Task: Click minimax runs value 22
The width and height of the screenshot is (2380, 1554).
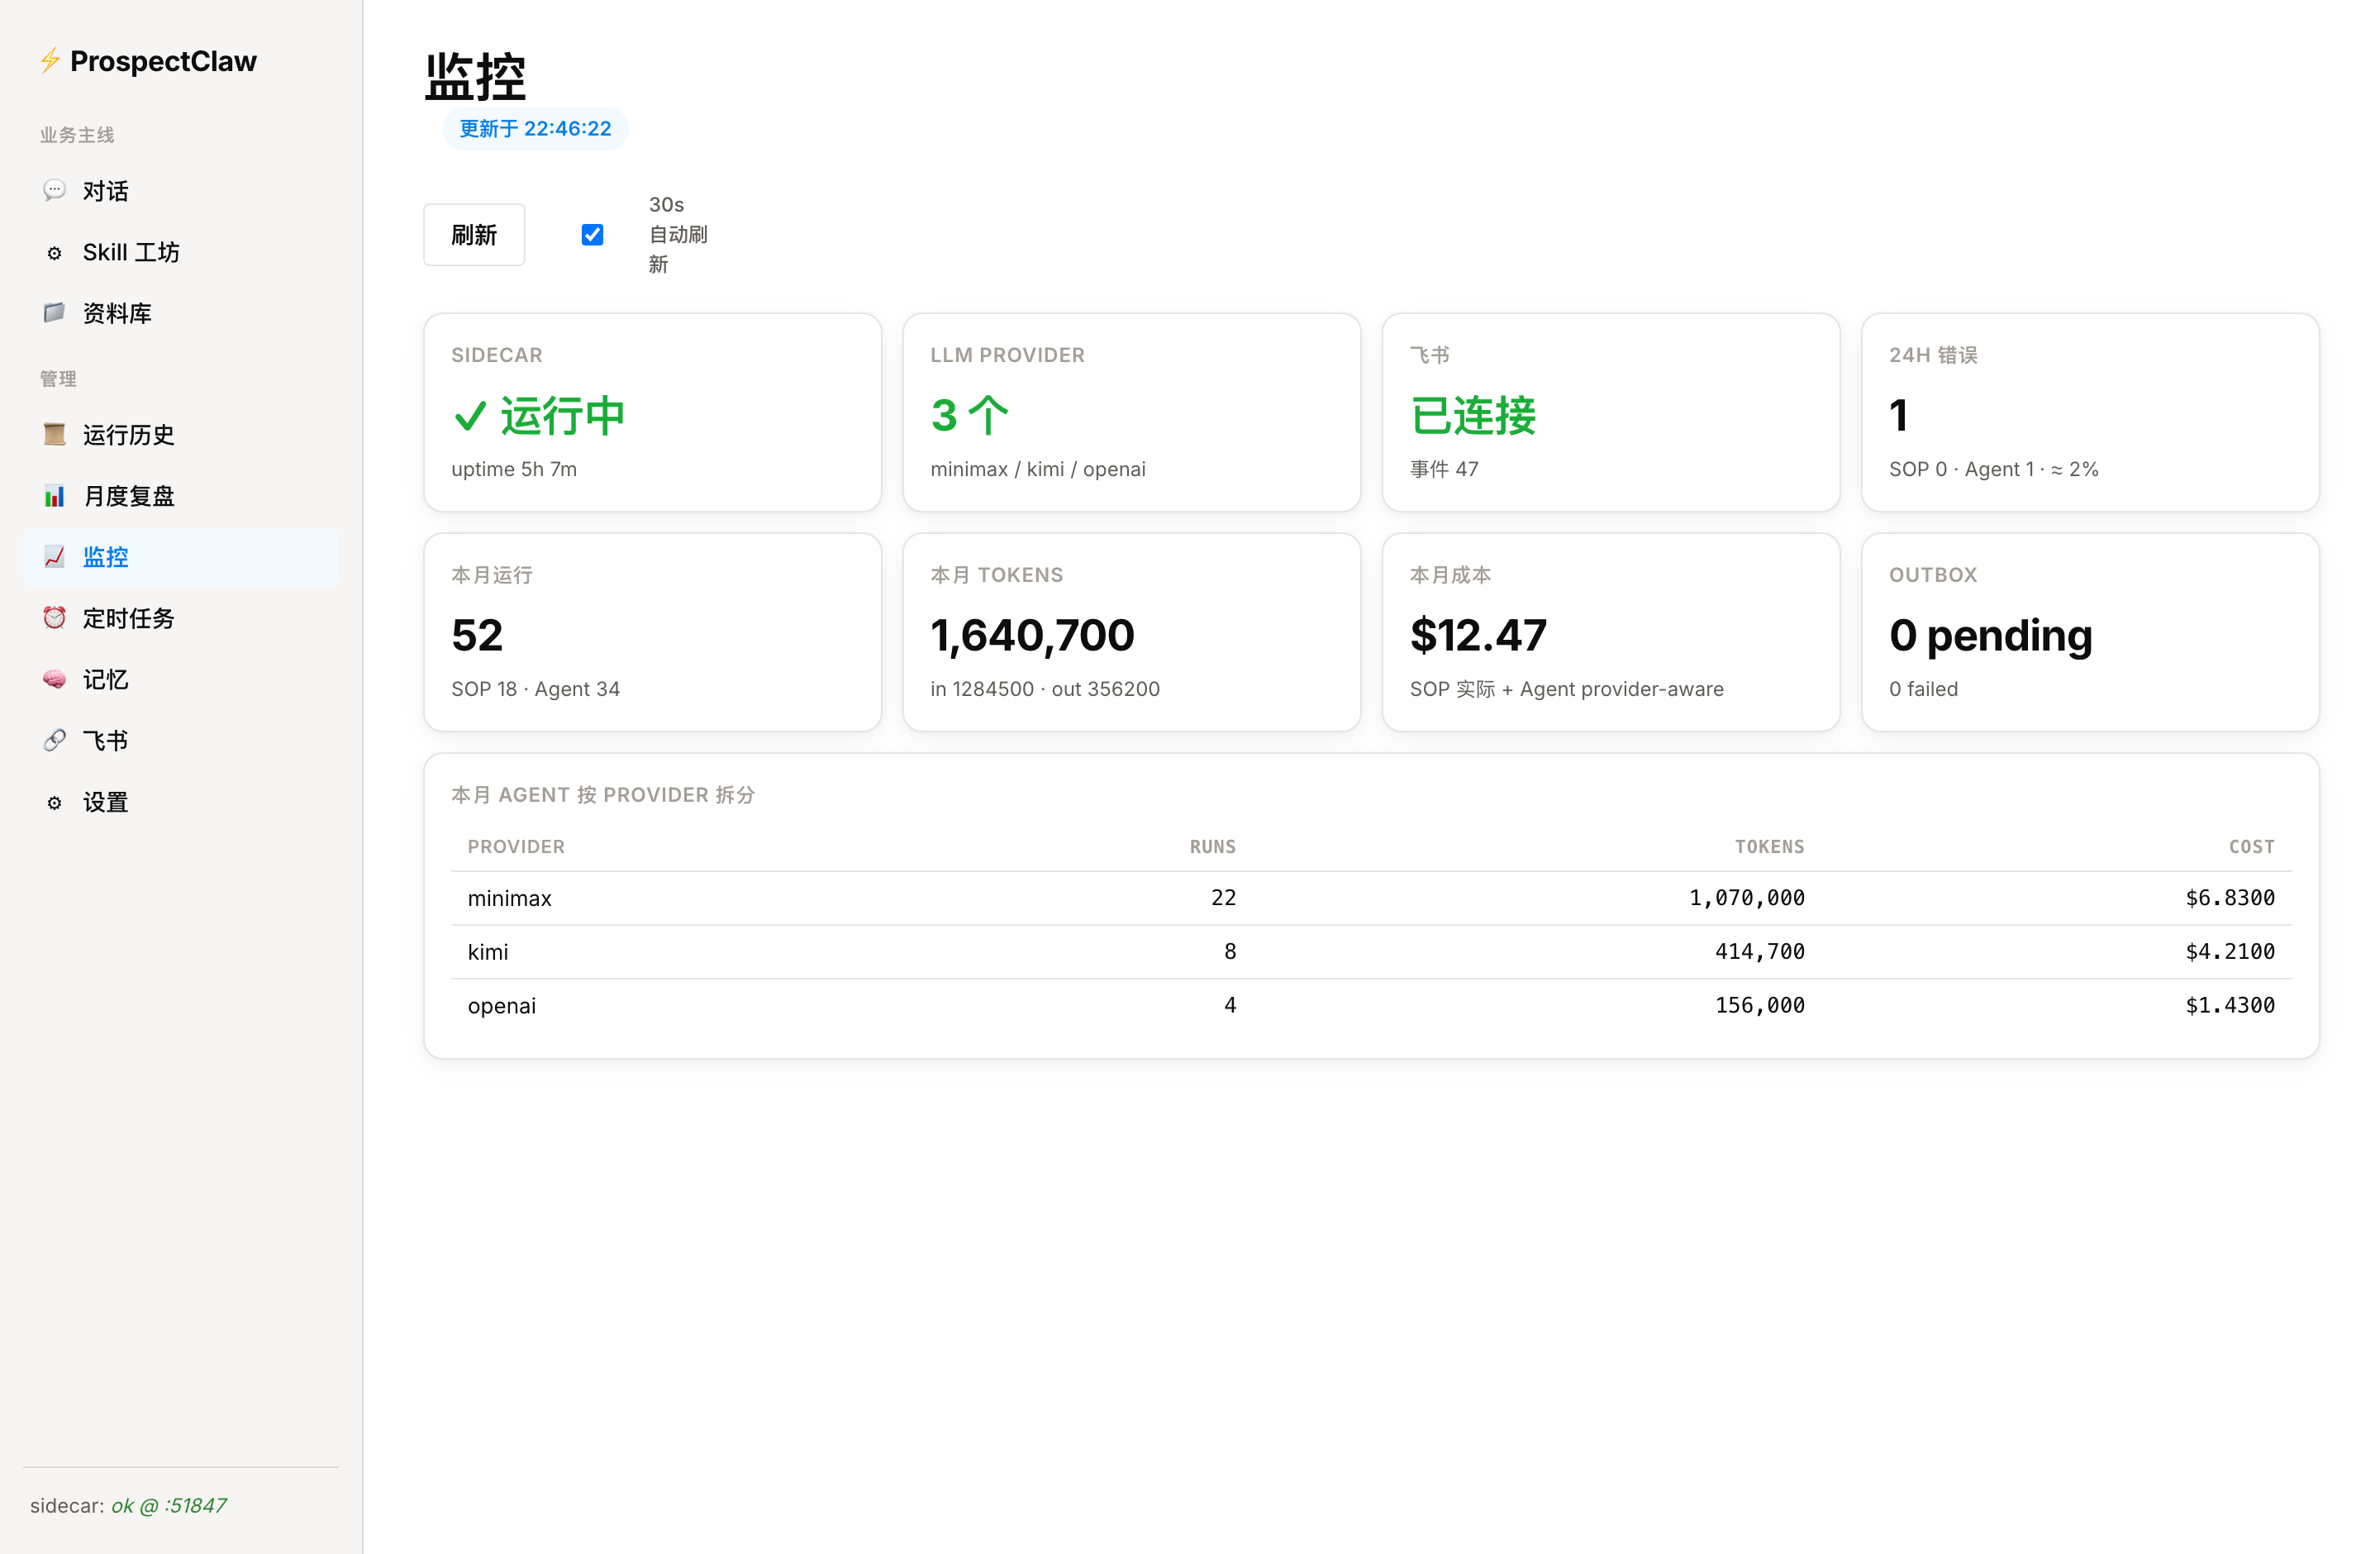Action: (1223, 898)
